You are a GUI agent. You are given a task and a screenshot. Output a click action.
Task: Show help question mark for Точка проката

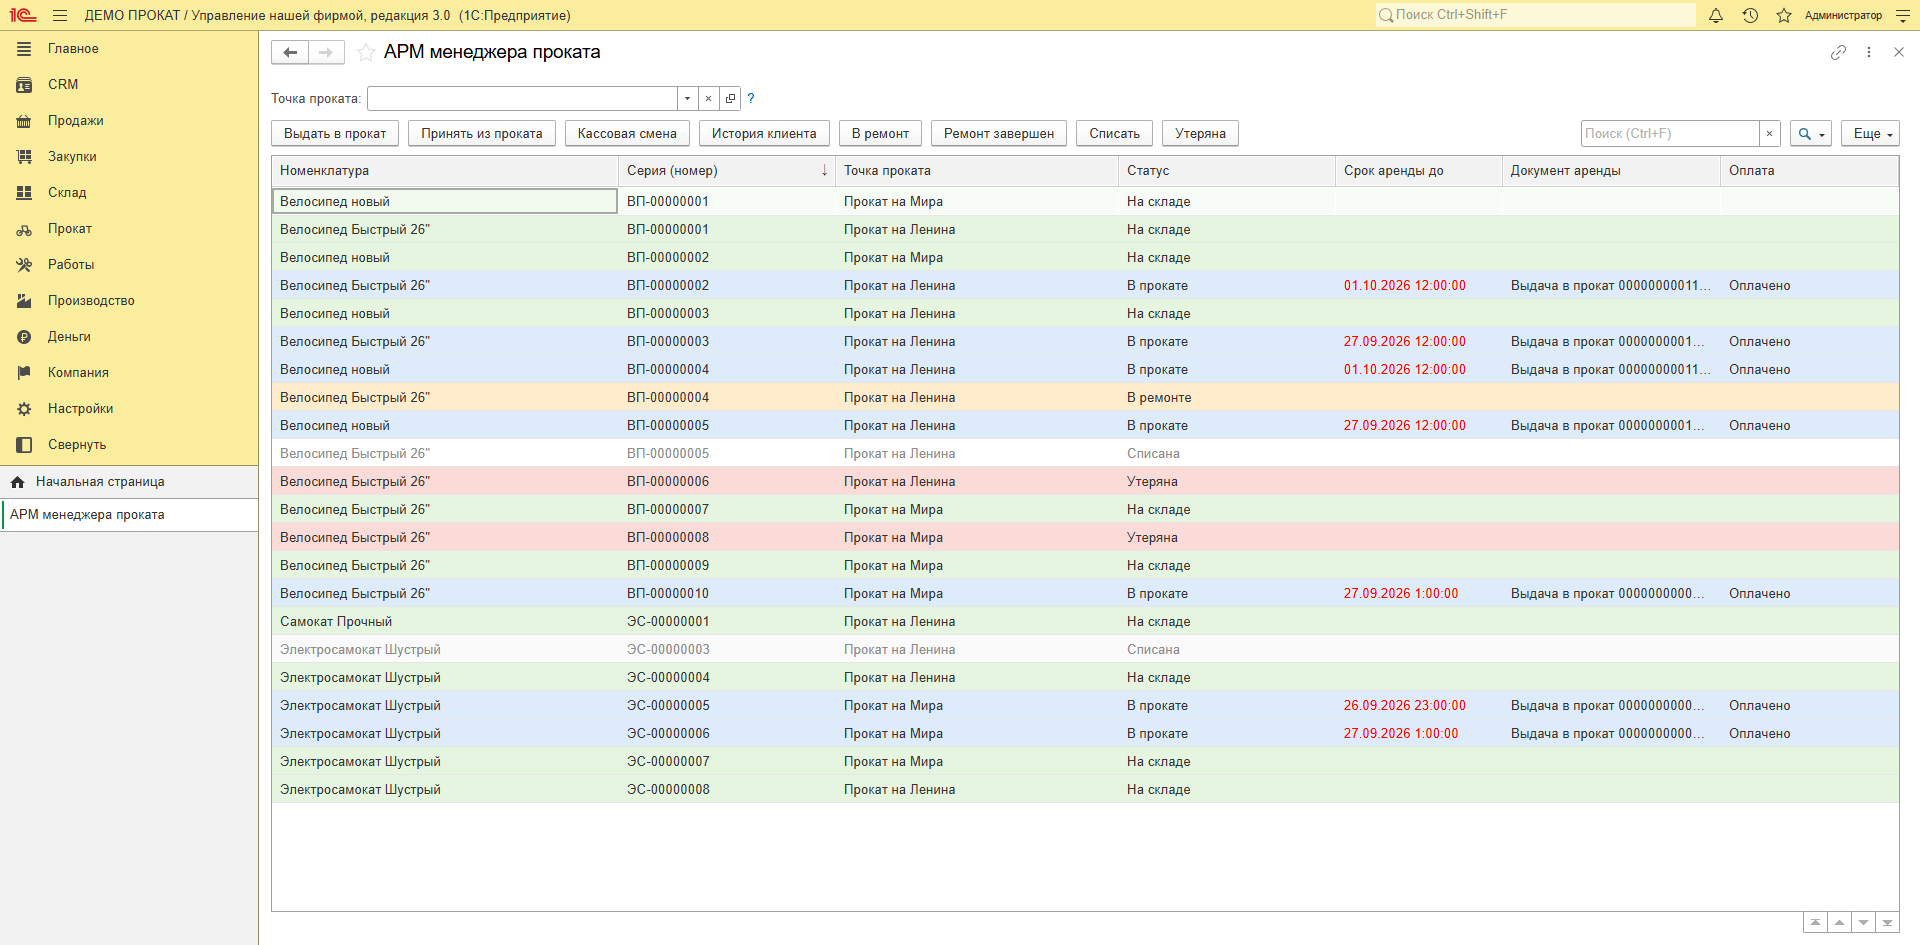[x=751, y=98]
